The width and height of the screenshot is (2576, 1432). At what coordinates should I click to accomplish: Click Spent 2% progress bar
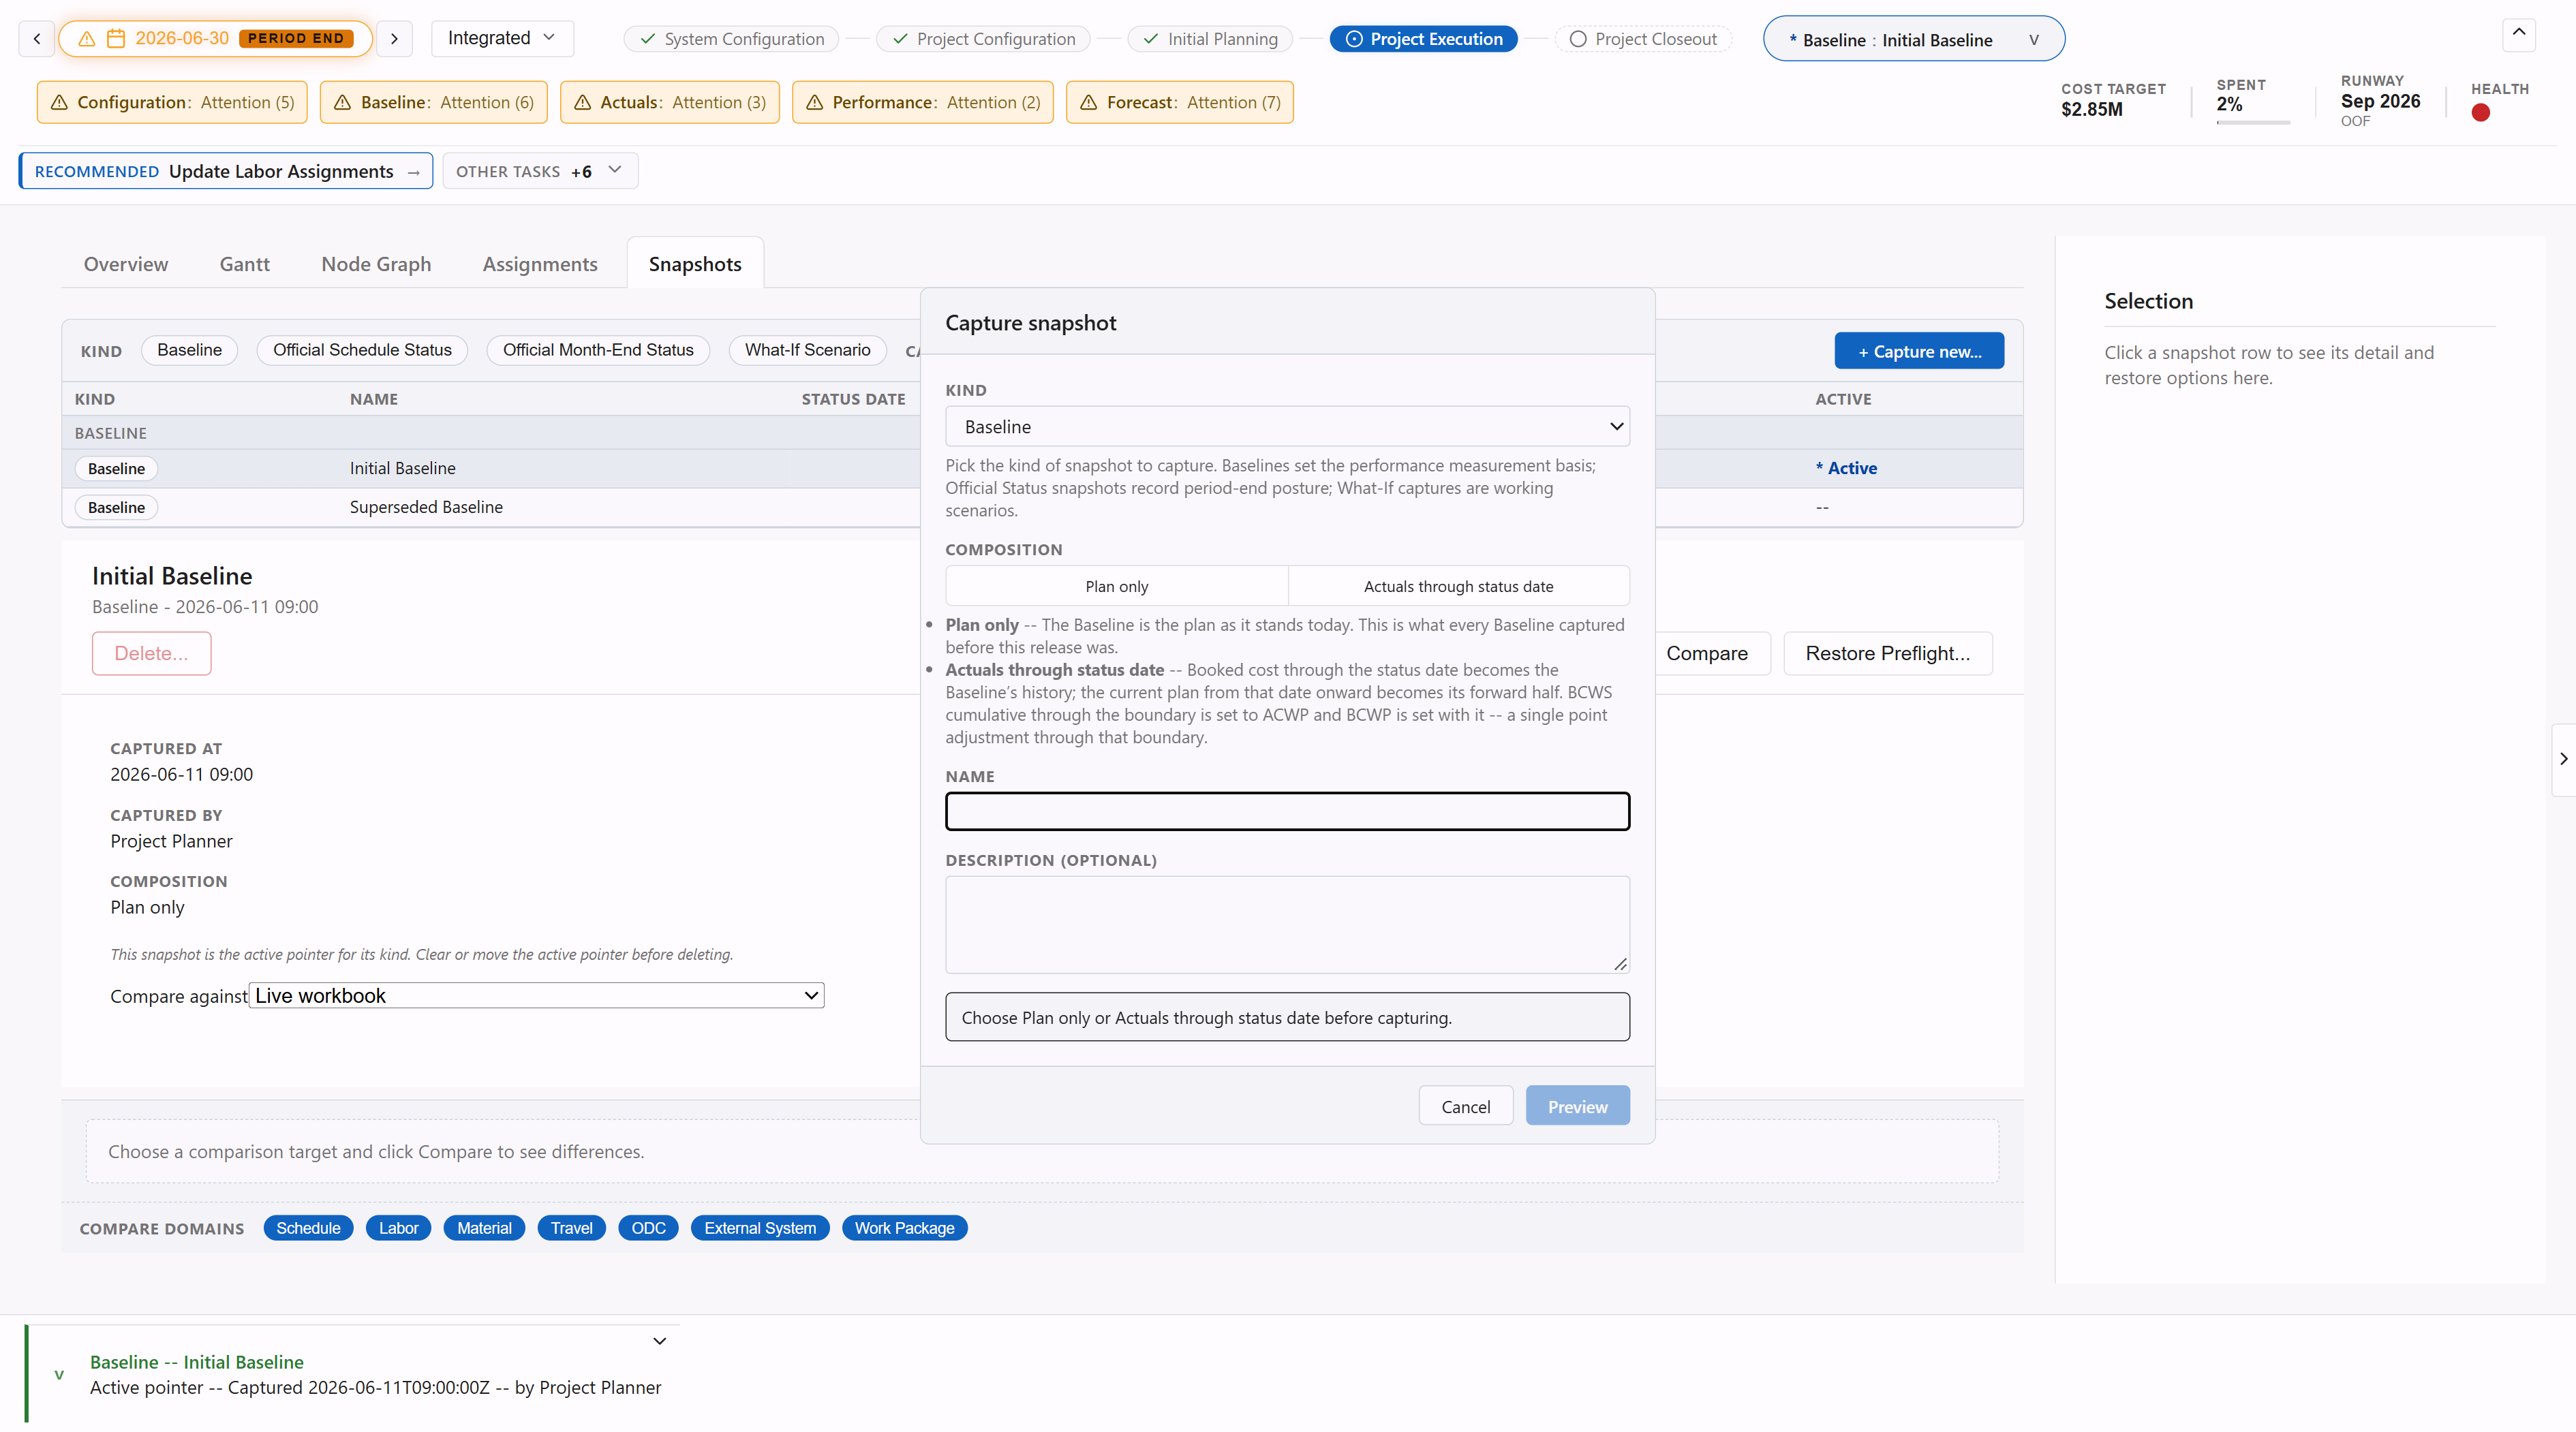2253,122
